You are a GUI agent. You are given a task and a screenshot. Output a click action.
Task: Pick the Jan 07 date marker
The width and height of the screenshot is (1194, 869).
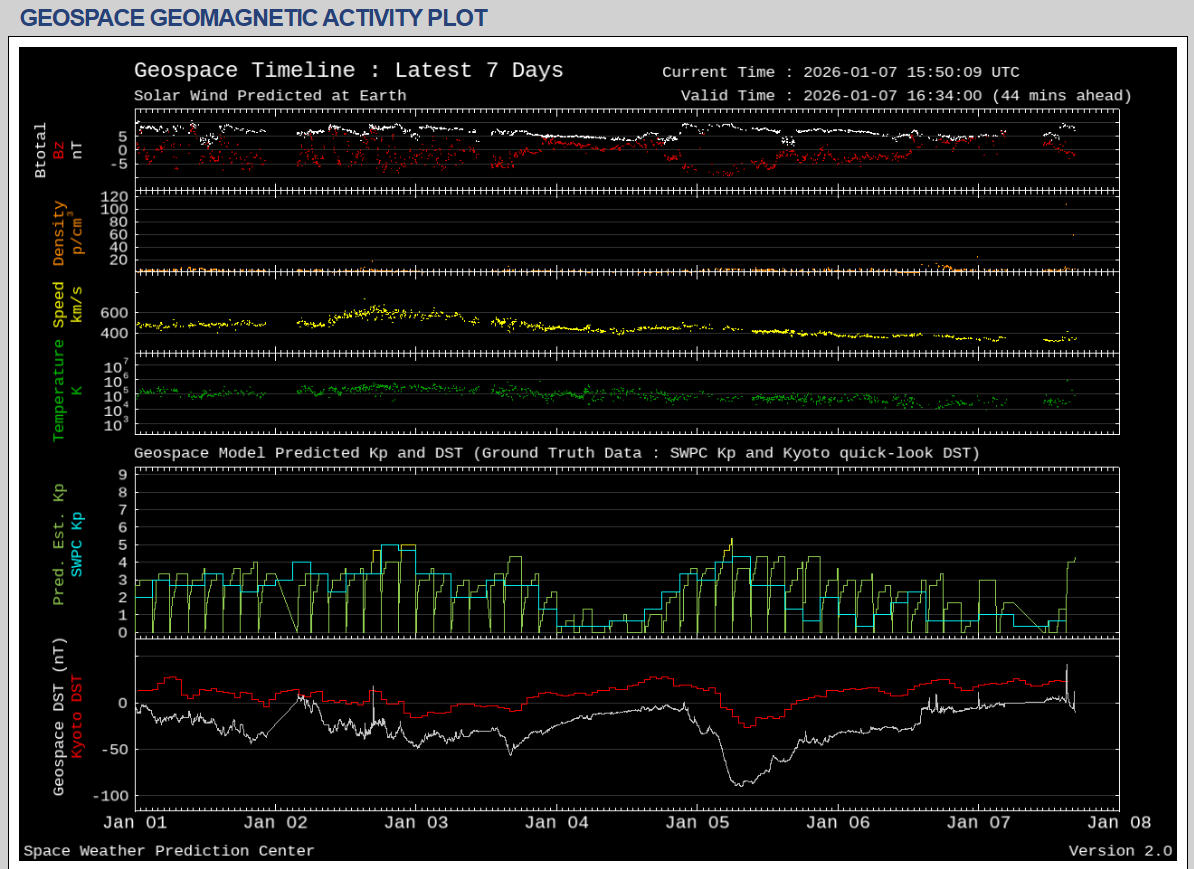(x=978, y=823)
